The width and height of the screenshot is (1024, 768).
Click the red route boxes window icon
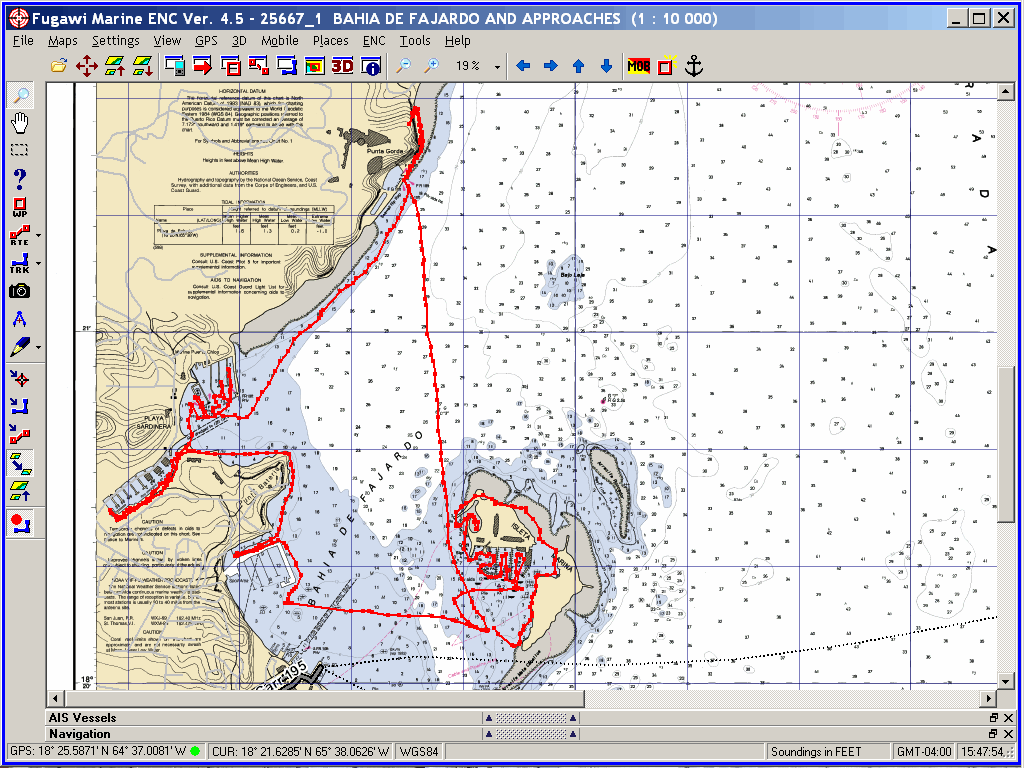click(259, 65)
